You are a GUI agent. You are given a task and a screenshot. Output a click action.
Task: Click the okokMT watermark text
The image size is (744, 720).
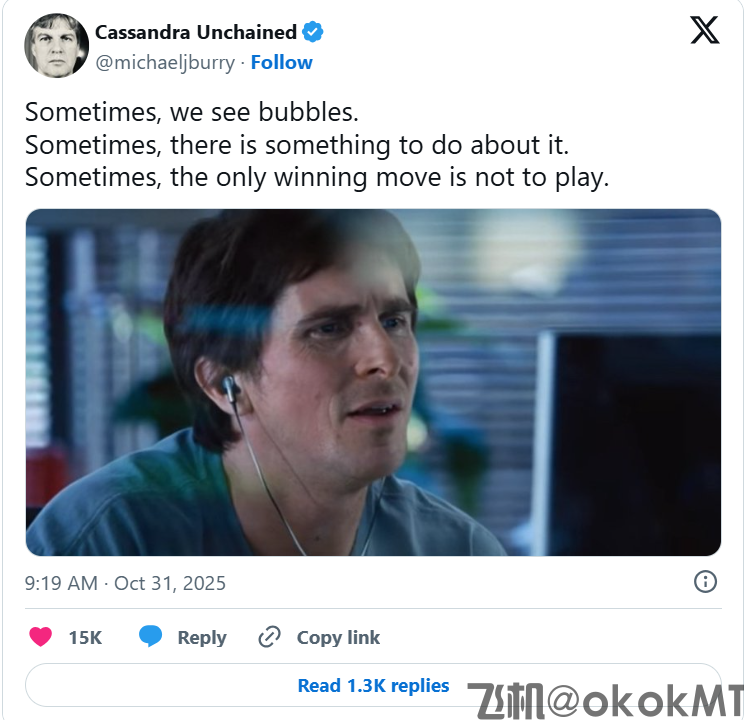pos(606,701)
